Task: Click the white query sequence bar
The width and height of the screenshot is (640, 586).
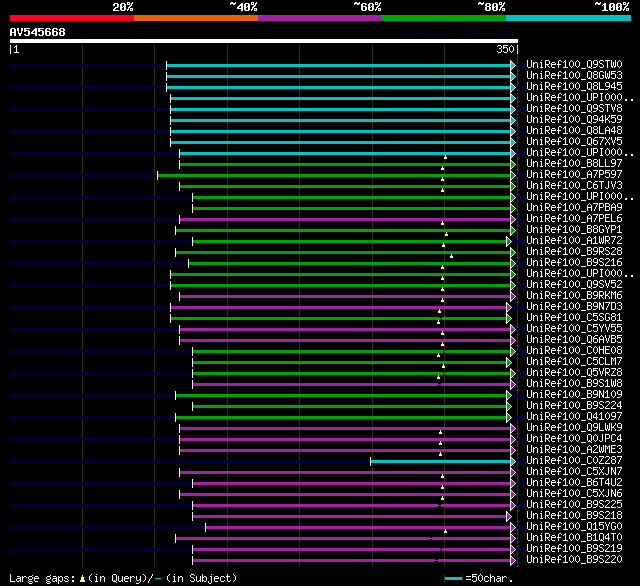Action: 264,41
